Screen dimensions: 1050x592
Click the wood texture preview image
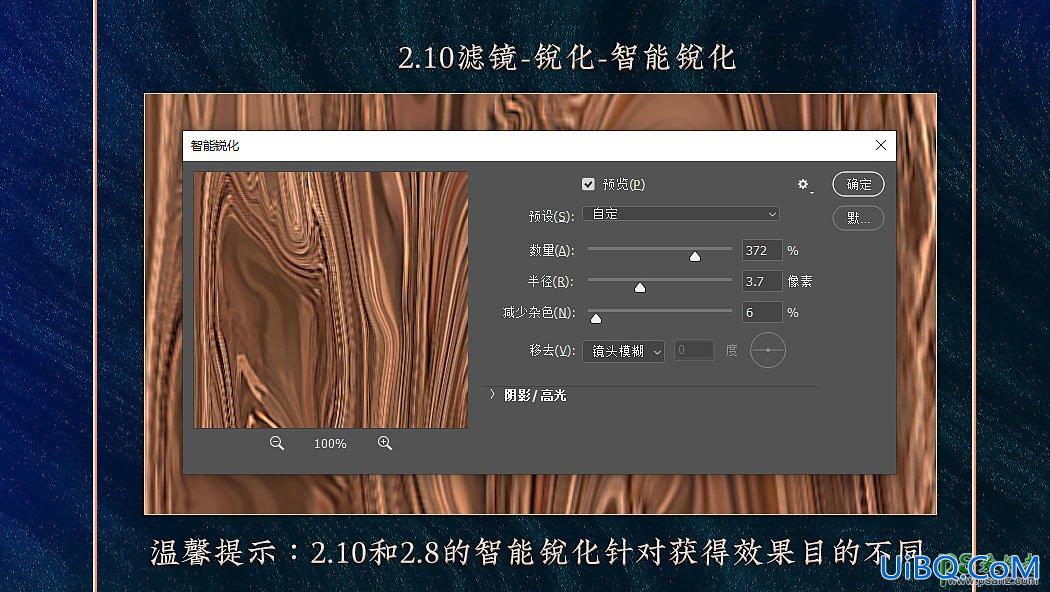pyautogui.click(x=331, y=300)
